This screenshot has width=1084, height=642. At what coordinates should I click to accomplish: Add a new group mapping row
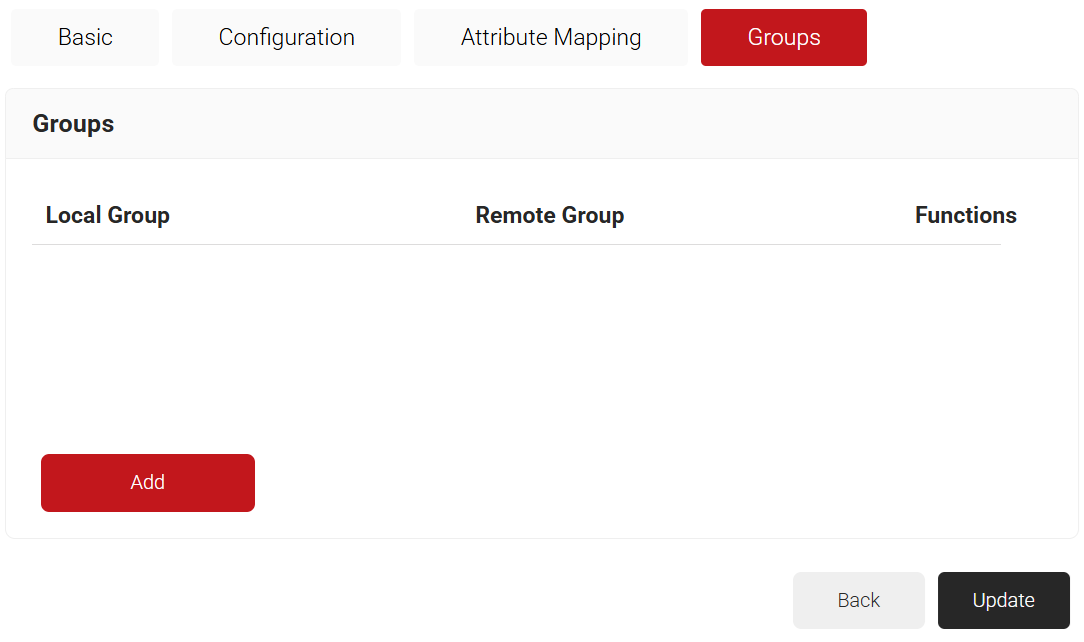click(x=148, y=483)
